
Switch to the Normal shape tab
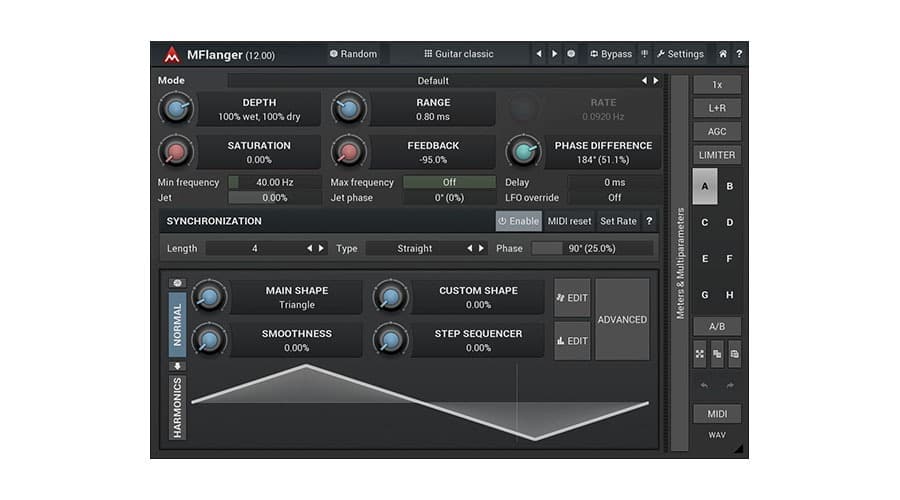[x=177, y=324]
